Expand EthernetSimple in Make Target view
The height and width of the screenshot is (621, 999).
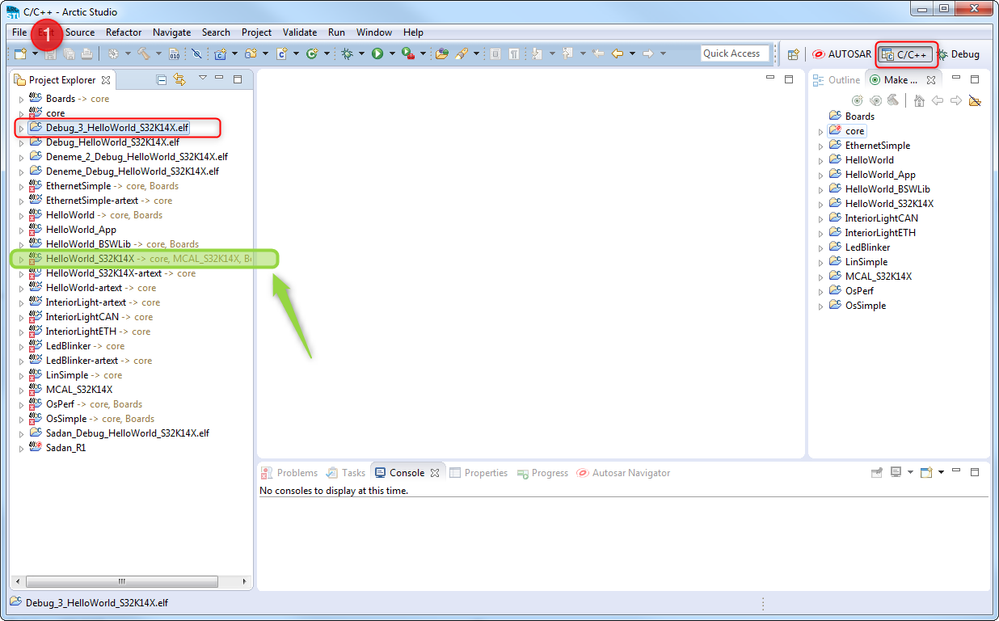[821, 146]
